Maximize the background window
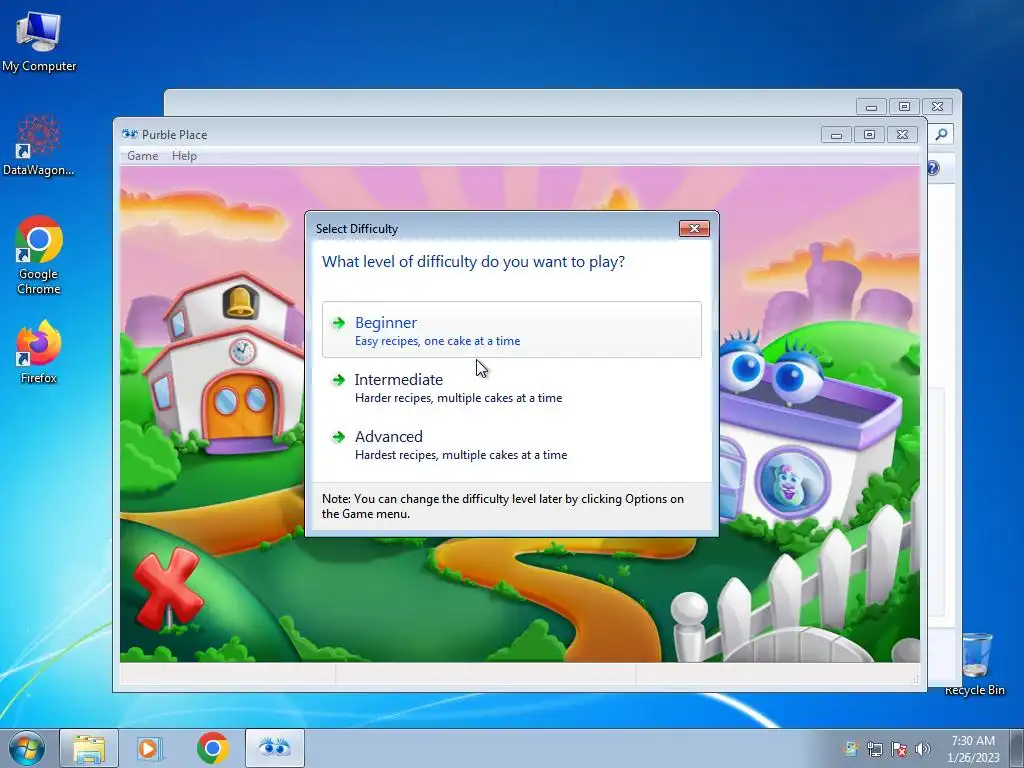The width and height of the screenshot is (1024, 768). click(x=904, y=106)
